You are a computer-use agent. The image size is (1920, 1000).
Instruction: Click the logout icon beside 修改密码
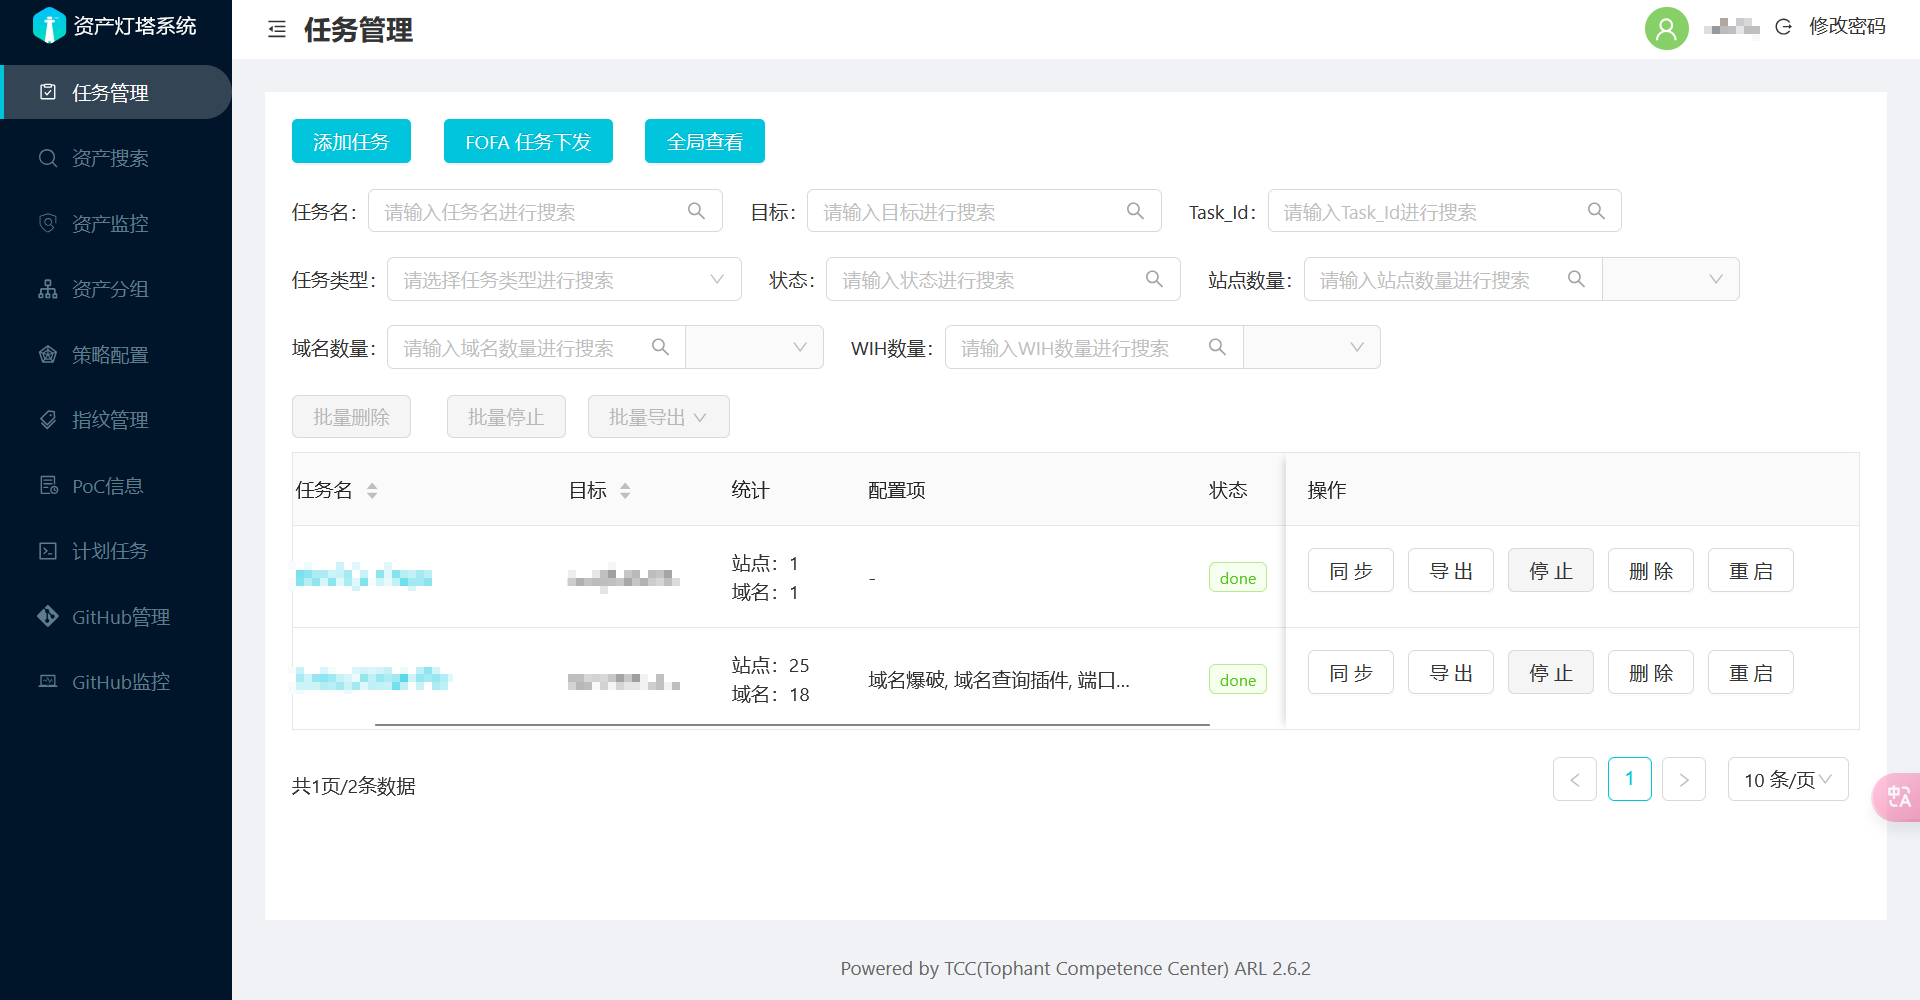[1783, 27]
